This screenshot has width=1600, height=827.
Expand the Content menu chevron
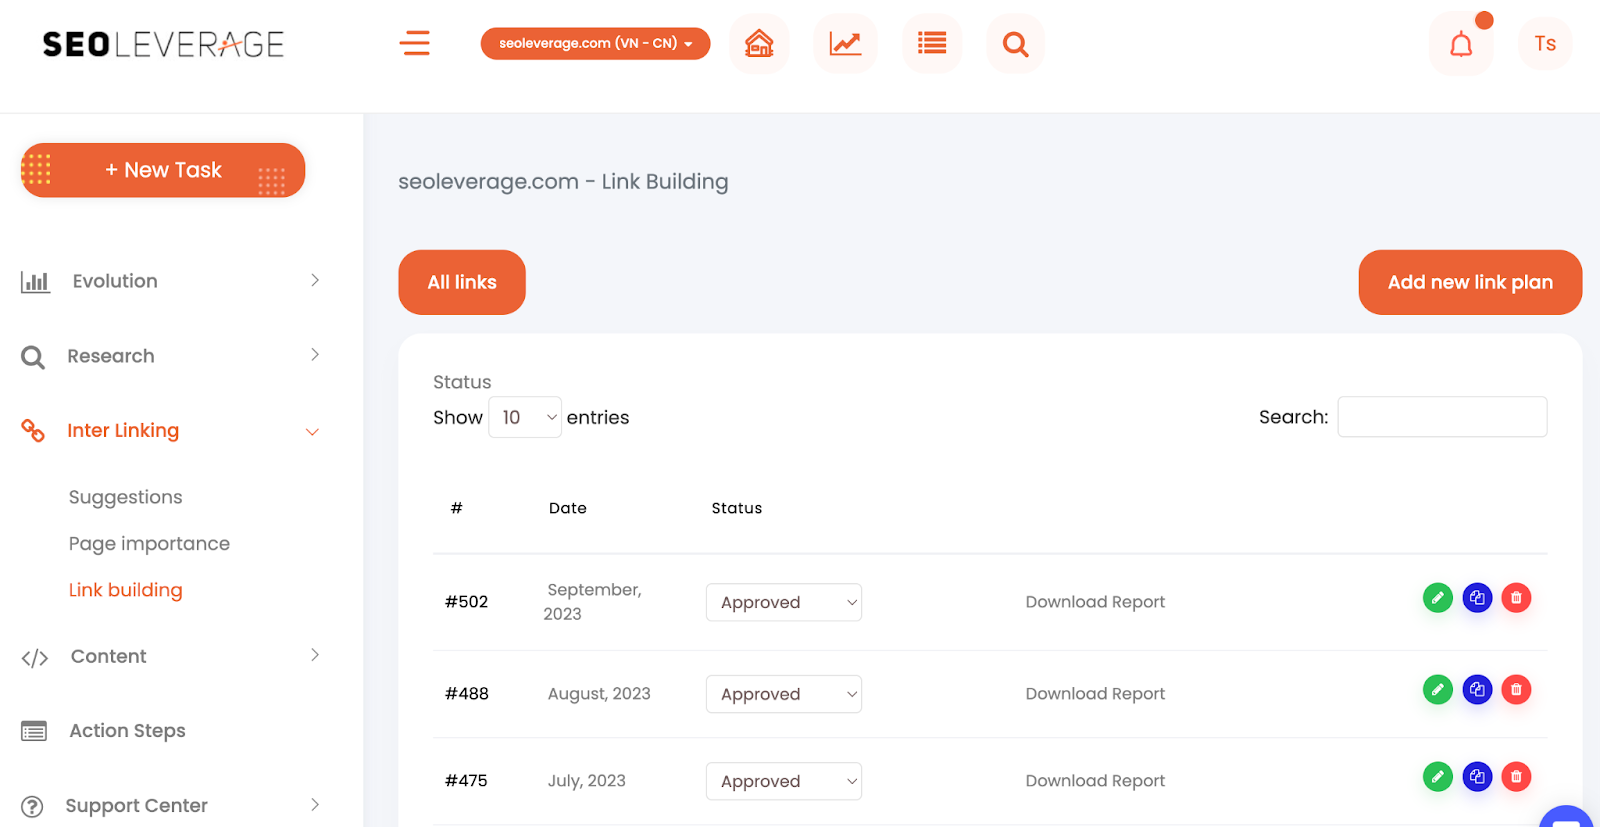(315, 654)
